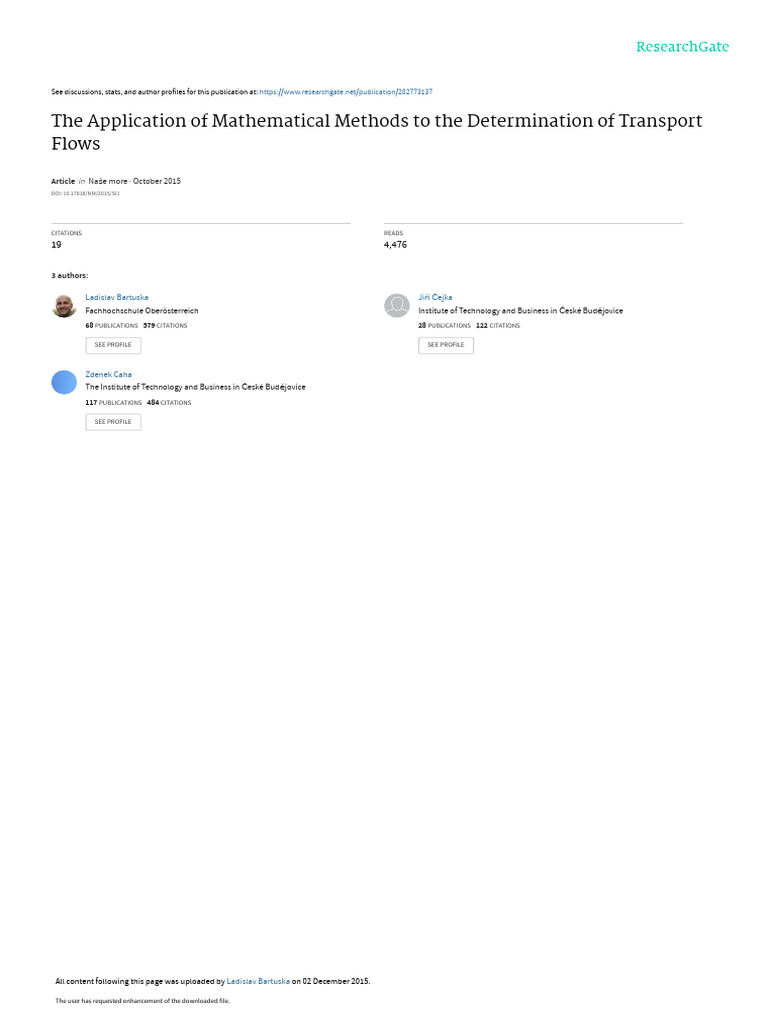Click the ResearchGate logo
The width and height of the screenshot is (768, 1024).
(682, 46)
